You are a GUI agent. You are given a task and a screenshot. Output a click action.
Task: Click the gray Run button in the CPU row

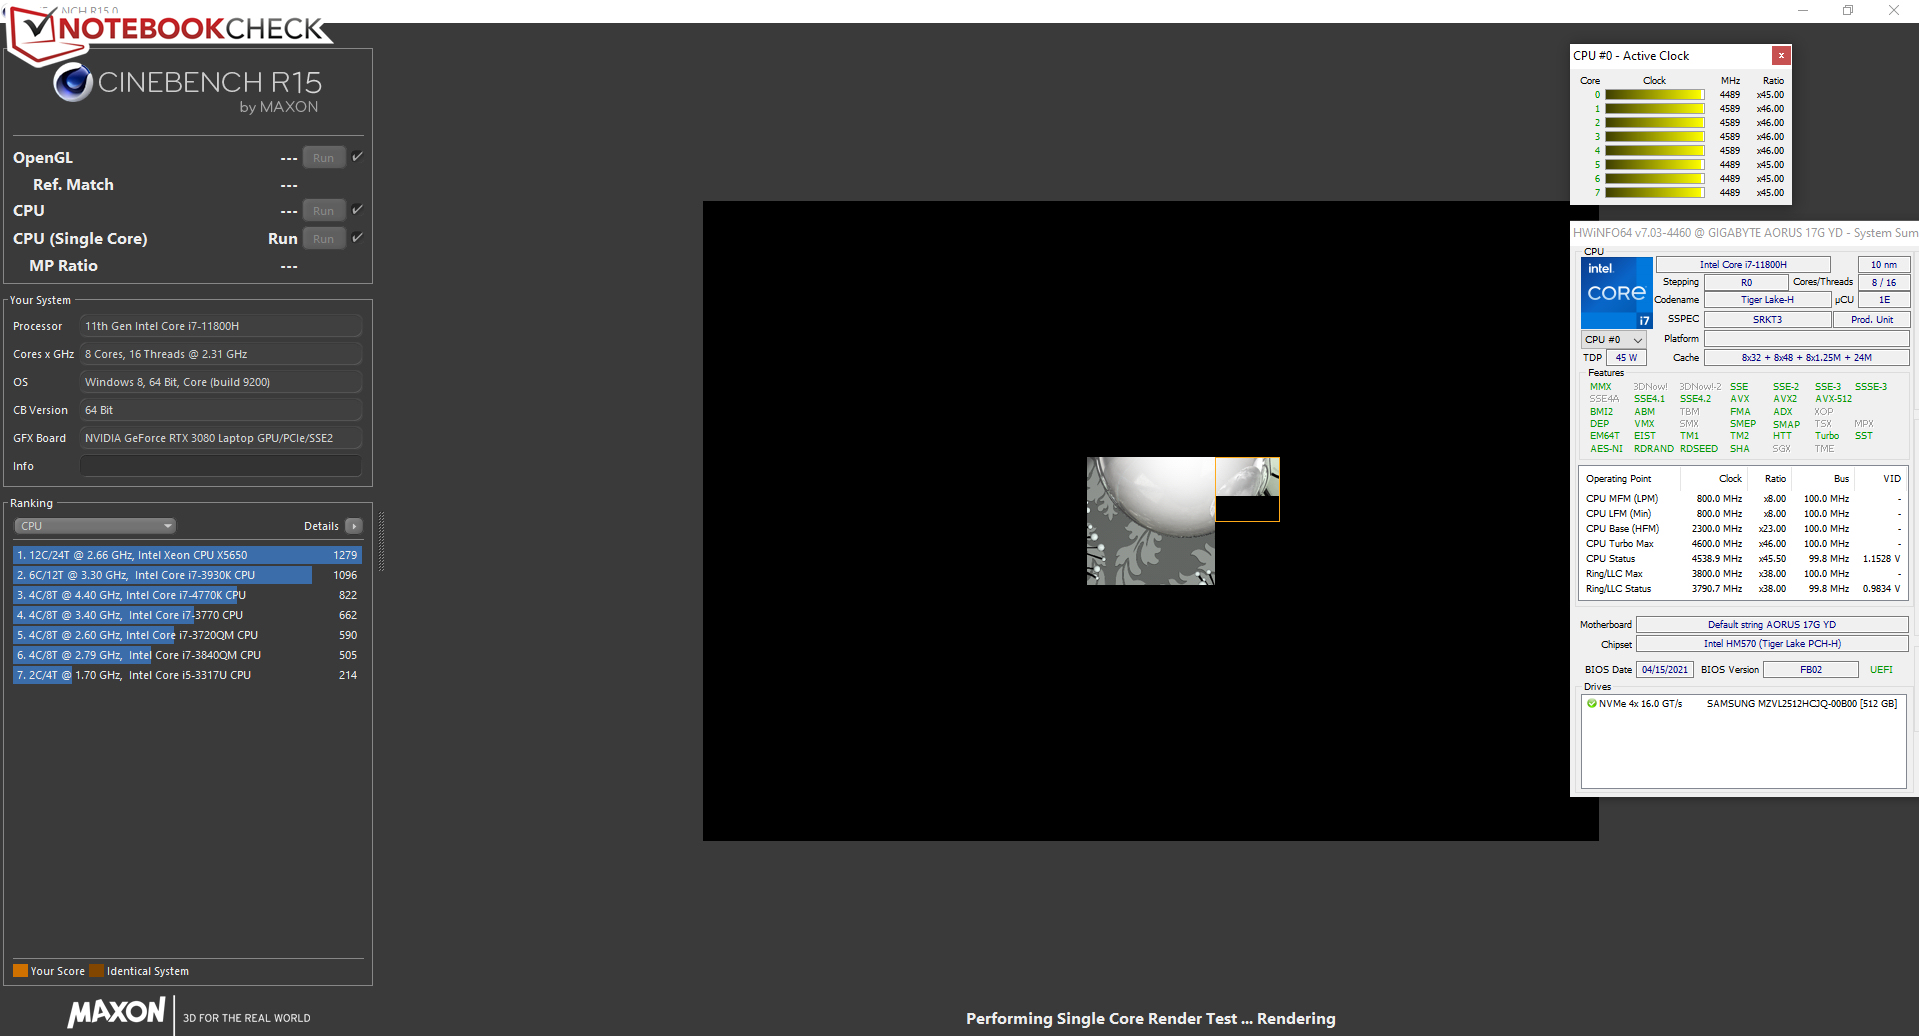[324, 211]
